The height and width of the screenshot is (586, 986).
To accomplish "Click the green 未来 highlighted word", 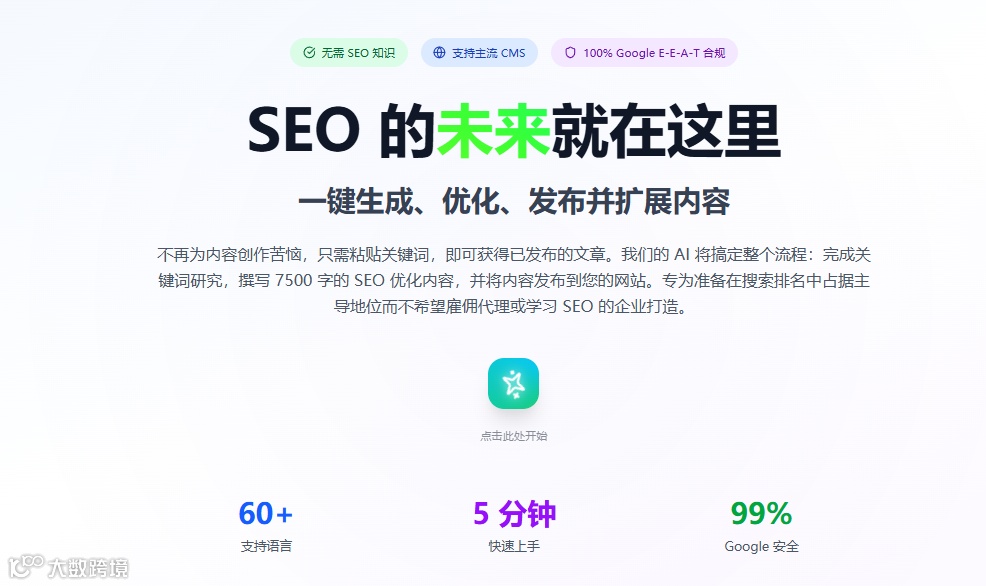I will 494,131.
